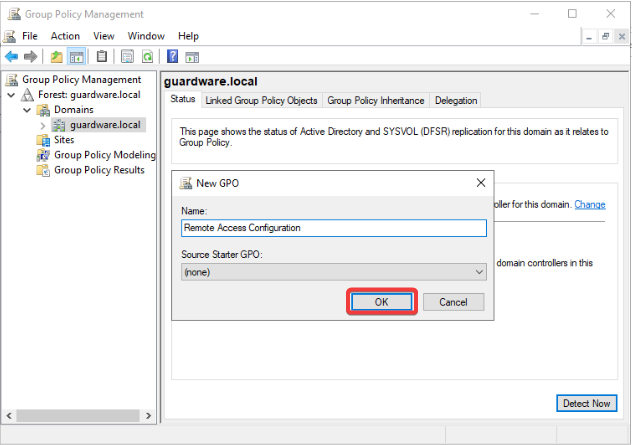
Task: Click the GPO Name input field
Action: click(334, 228)
